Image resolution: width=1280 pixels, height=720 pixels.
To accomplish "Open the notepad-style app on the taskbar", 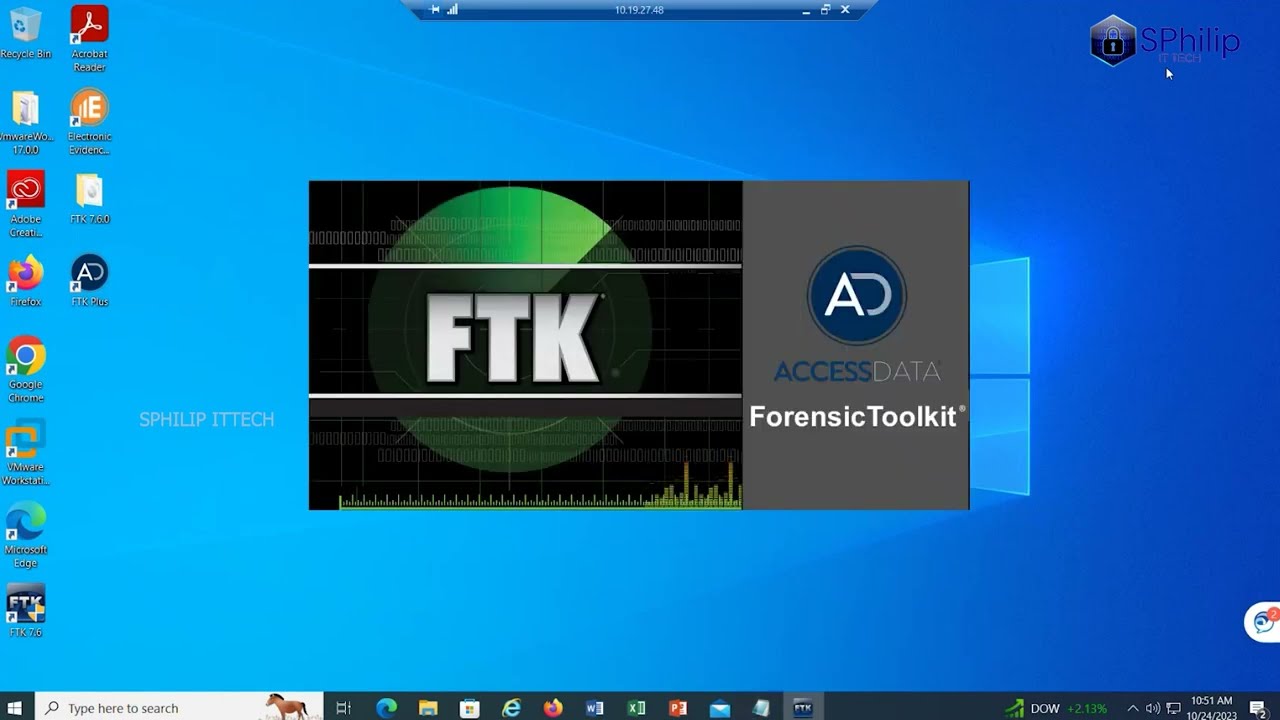I will (x=761, y=708).
